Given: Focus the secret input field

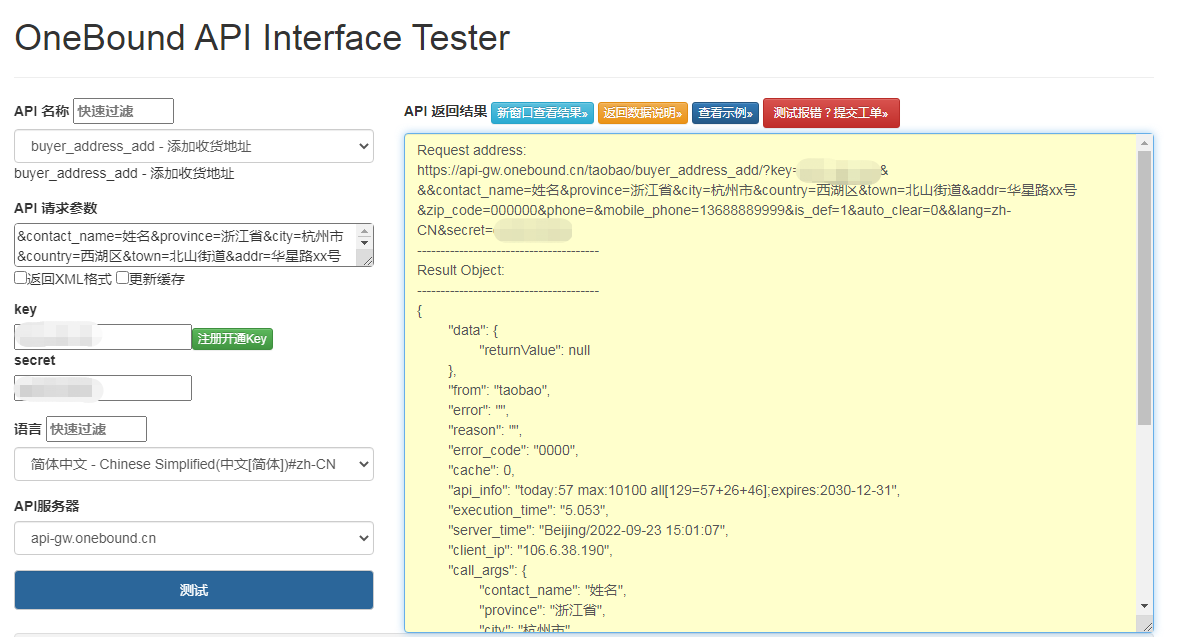Looking at the screenshot, I should click(102, 388).
